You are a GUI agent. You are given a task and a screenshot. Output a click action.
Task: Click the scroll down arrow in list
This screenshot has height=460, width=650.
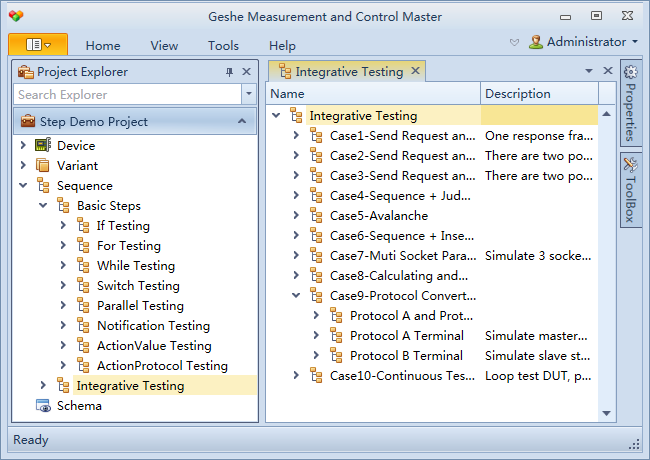pos(606,413)
